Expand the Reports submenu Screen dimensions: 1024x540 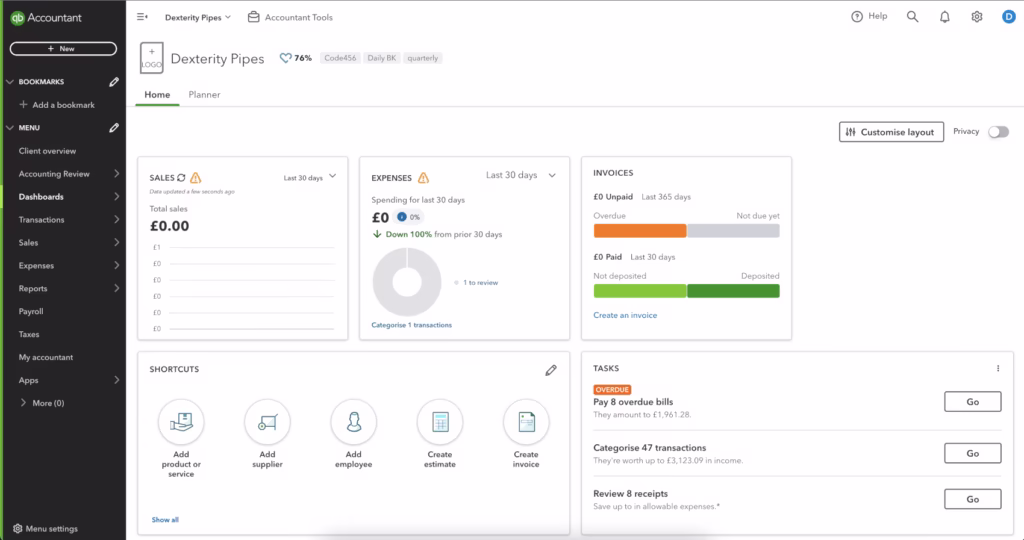tap(116, 288)
